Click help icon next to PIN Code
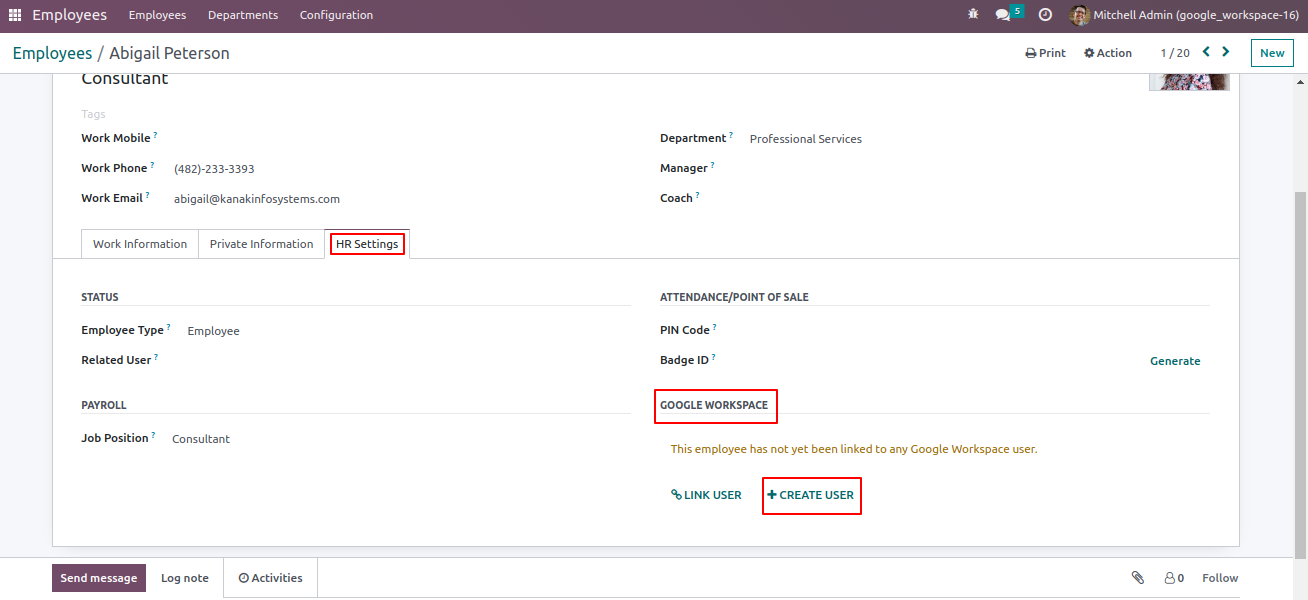 tap(715, 327)
